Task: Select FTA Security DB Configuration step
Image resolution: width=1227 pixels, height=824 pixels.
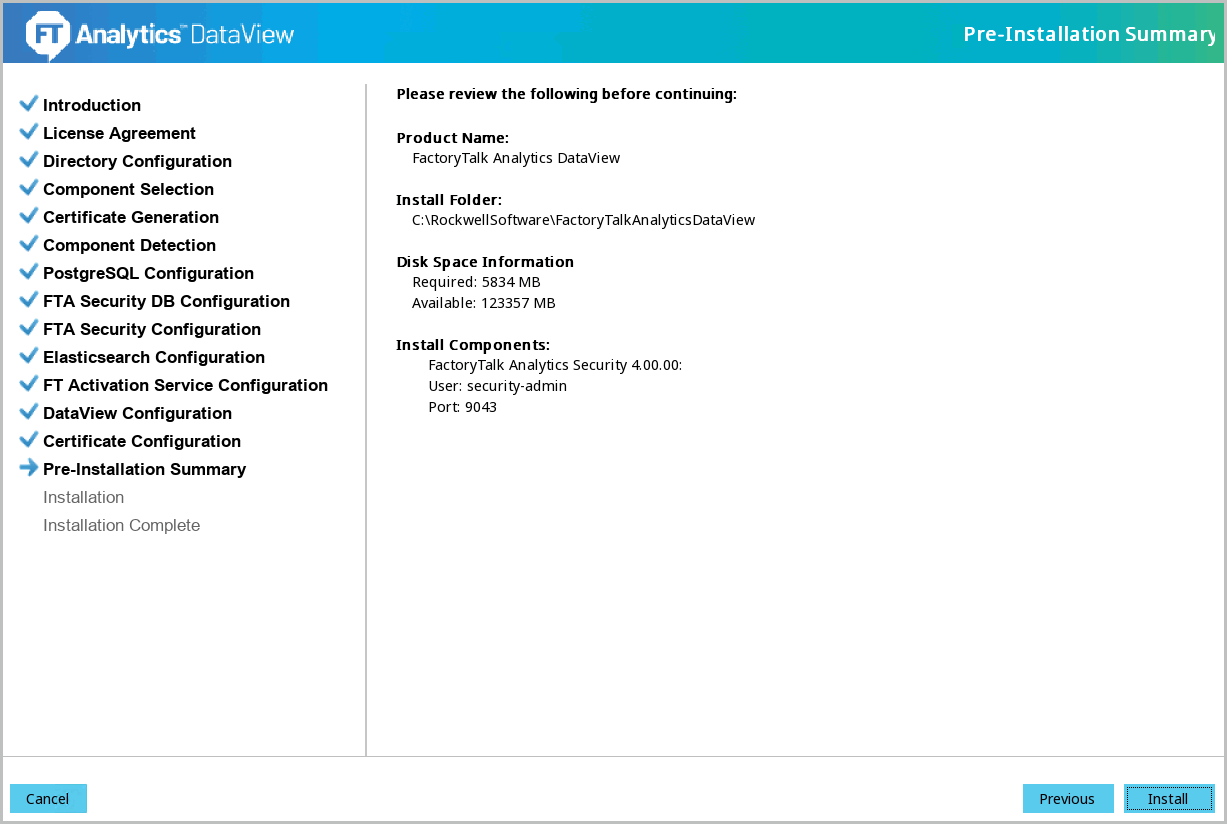Action: [x=166, y=301]
